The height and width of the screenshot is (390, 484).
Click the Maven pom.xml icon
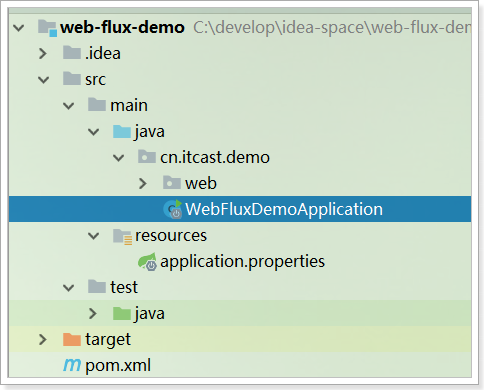(72, 365)
